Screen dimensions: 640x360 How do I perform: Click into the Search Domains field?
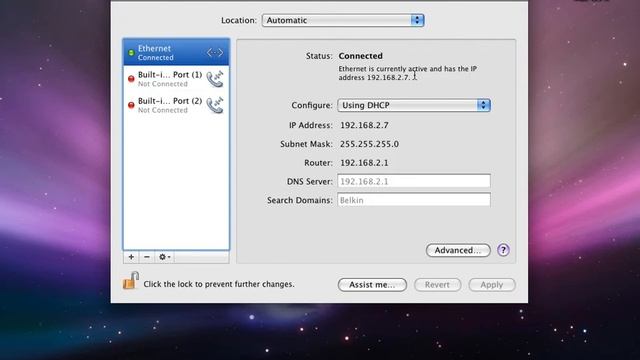coord(414,200)
